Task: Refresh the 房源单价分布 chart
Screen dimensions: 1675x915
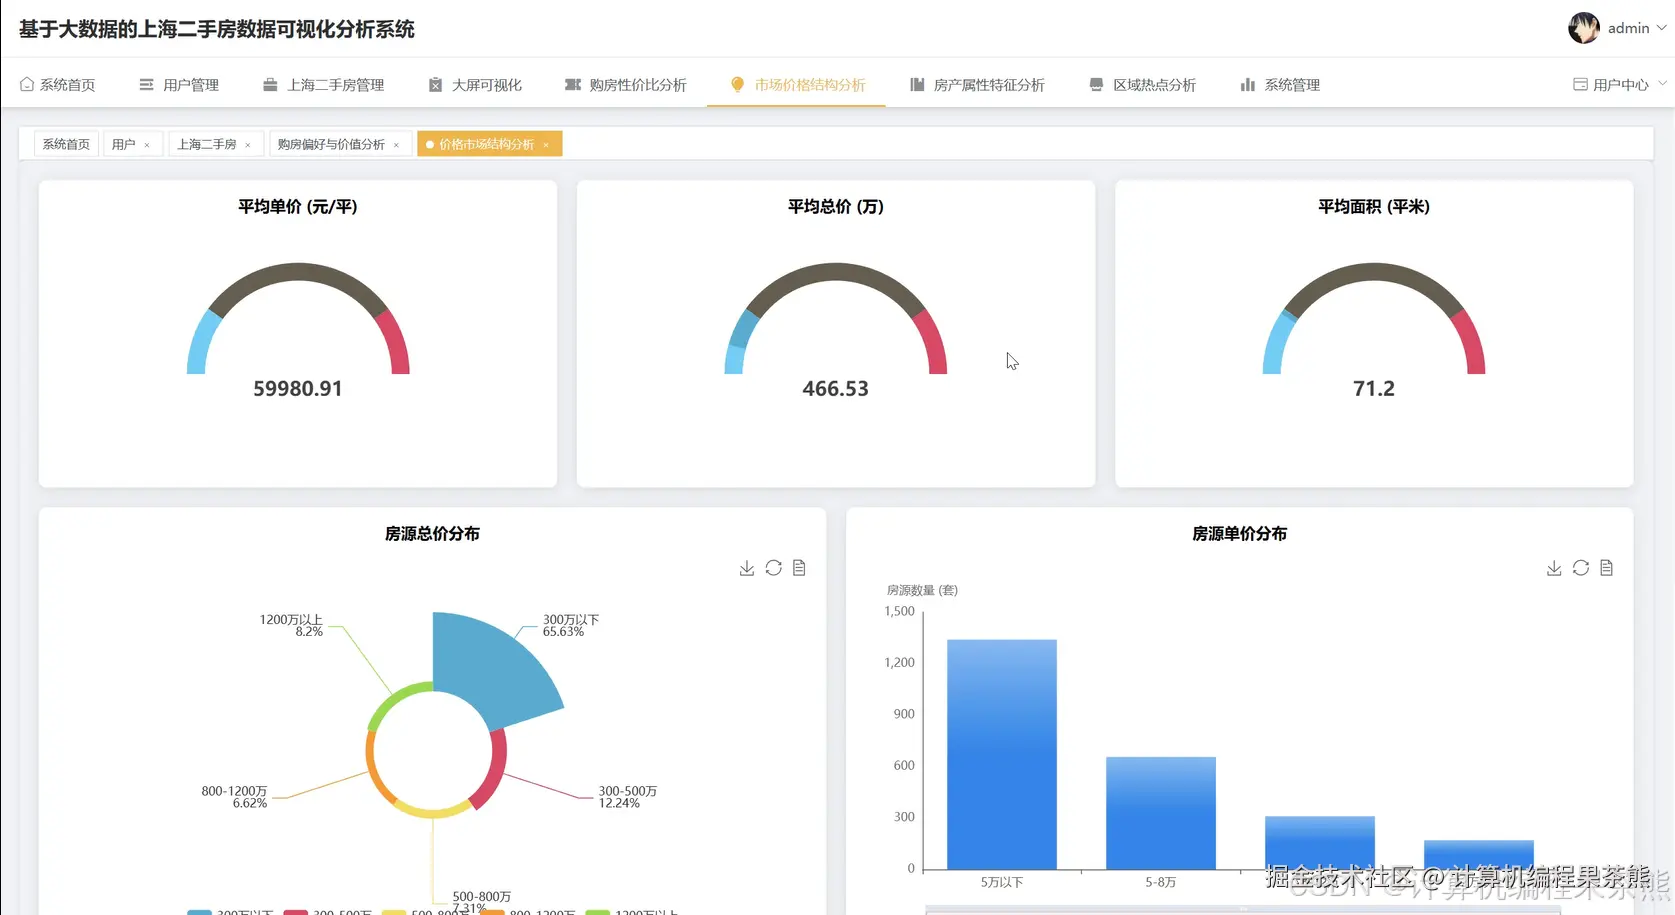Action: click(x=1581, y=568)
